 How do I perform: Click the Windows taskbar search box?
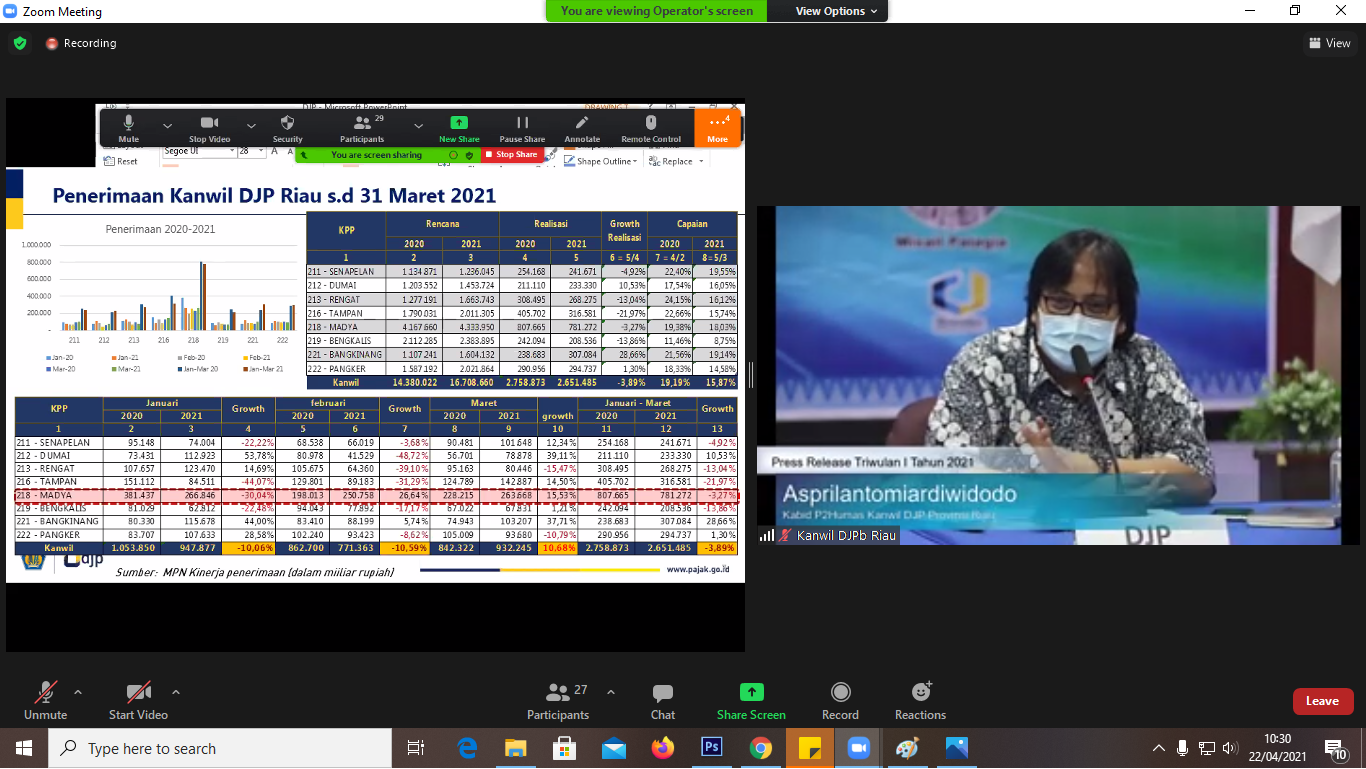(220, 748)
